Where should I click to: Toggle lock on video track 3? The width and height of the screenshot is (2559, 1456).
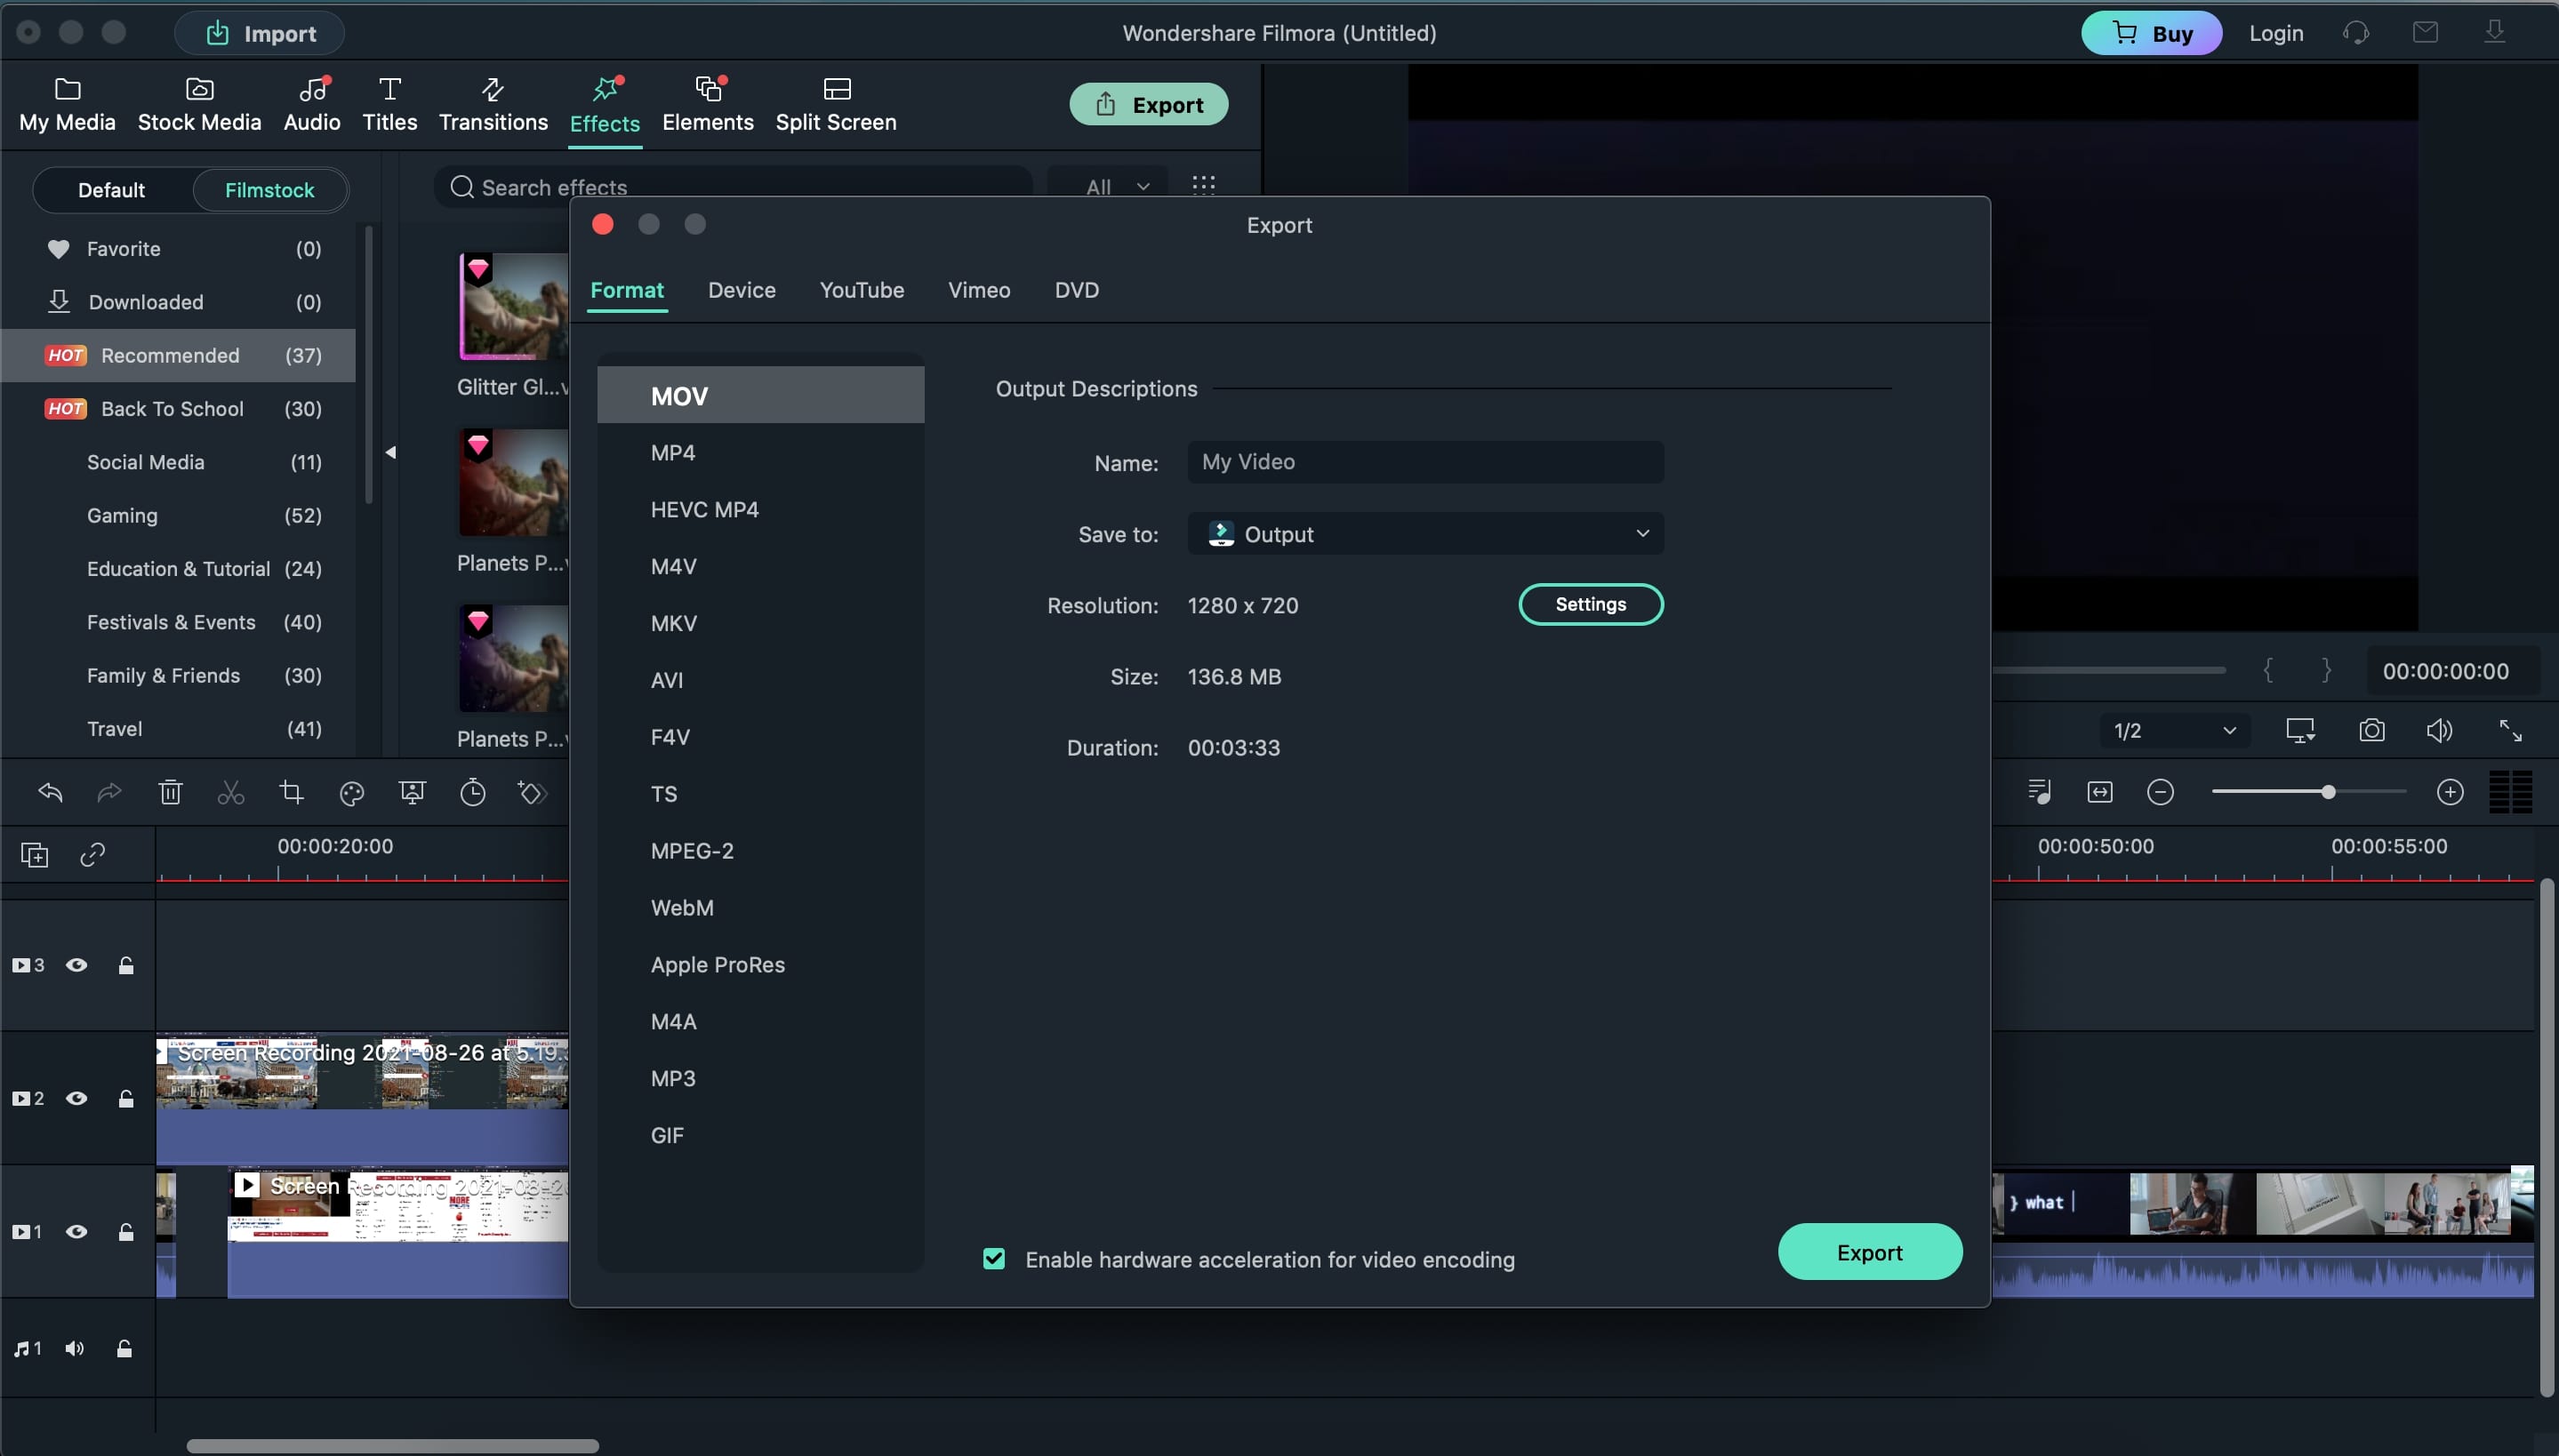126,965
